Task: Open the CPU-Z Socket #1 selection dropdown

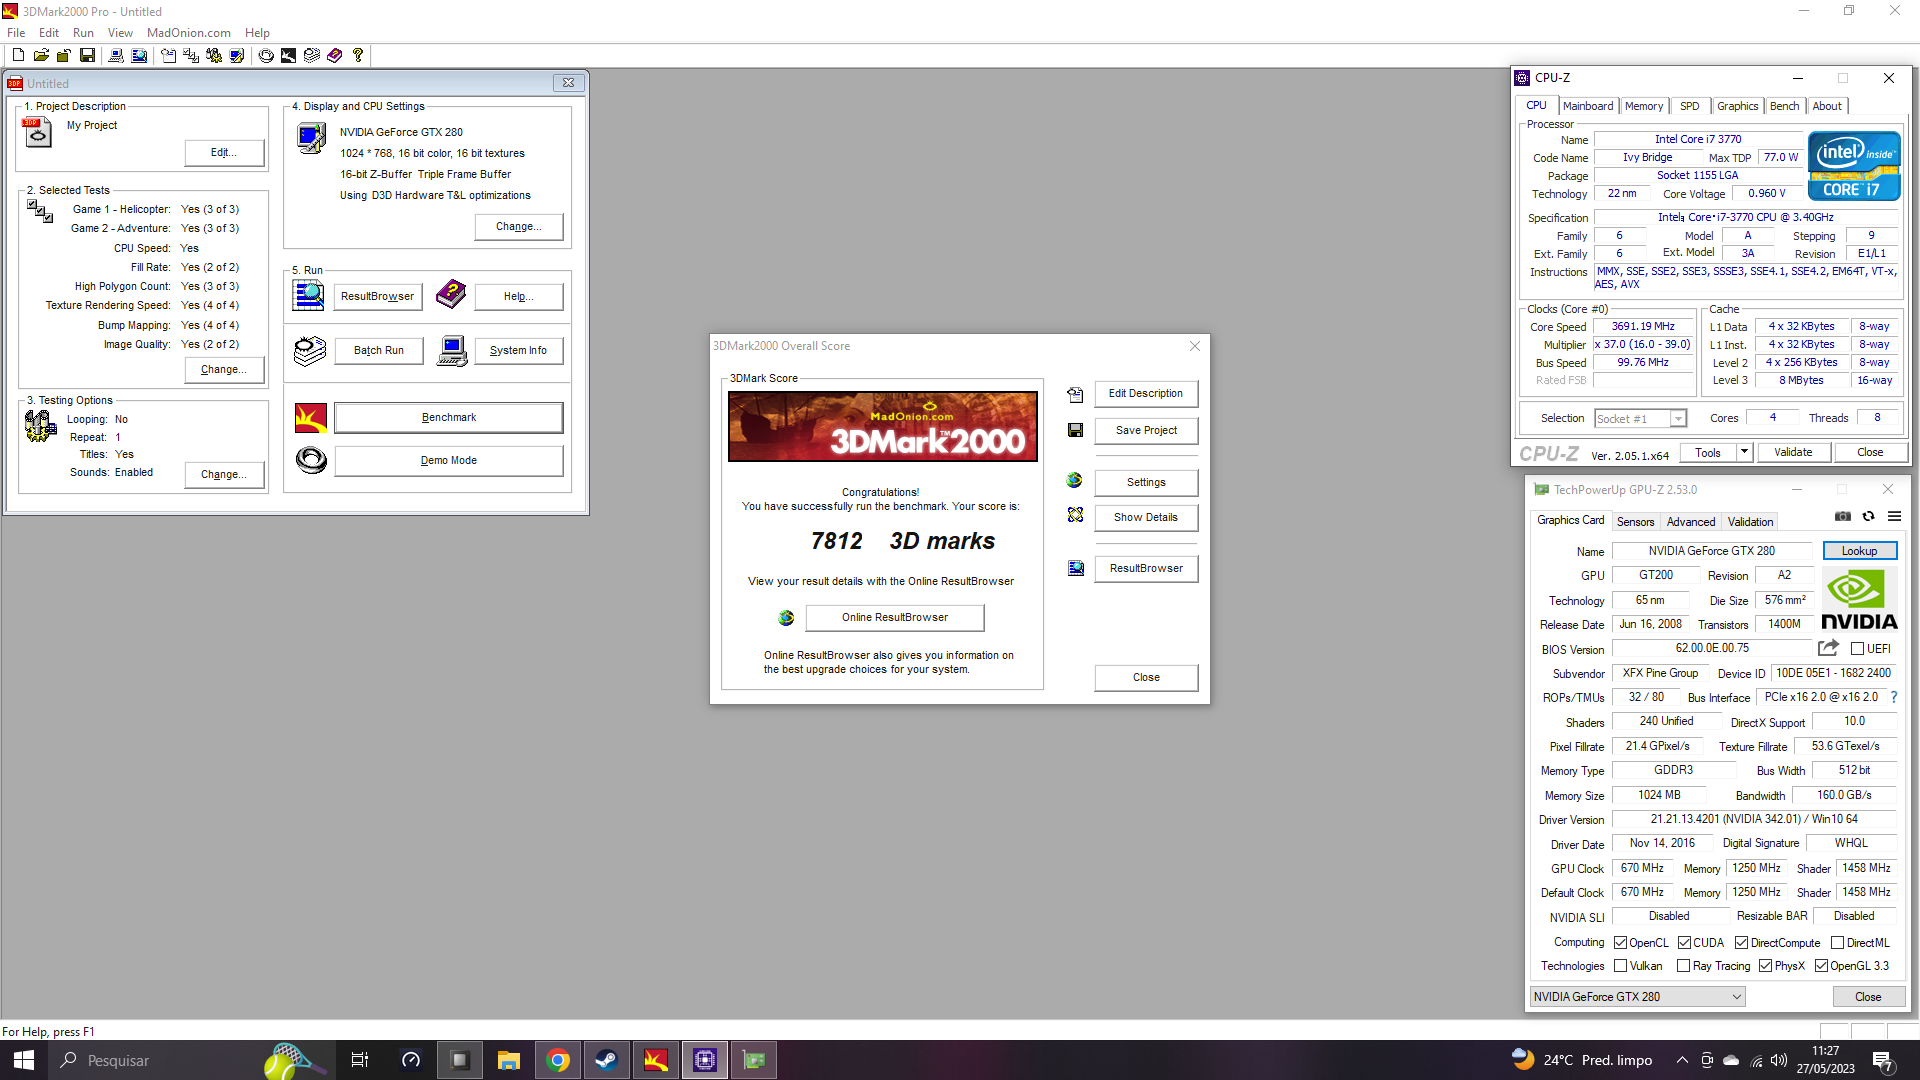Action: pyautogui.click(x=1641, y=419)
